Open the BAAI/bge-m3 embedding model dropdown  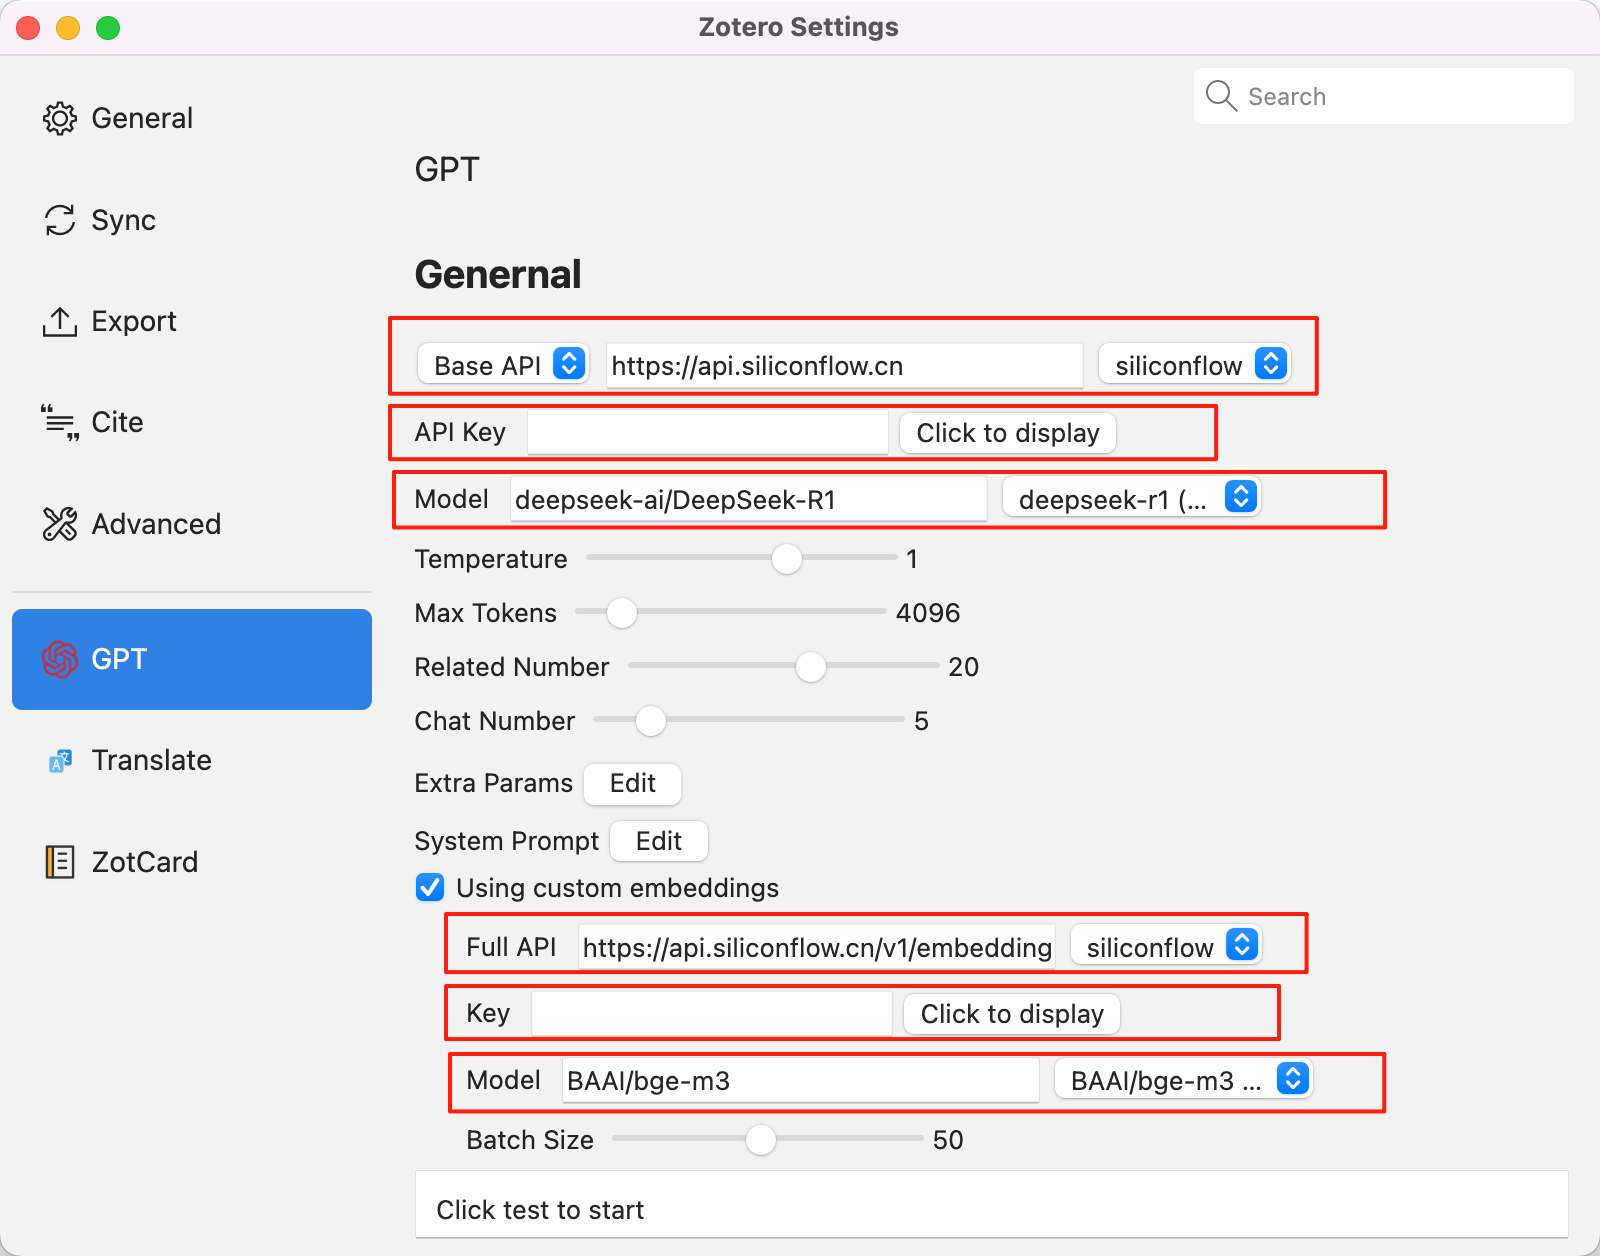point(1183,1080)
